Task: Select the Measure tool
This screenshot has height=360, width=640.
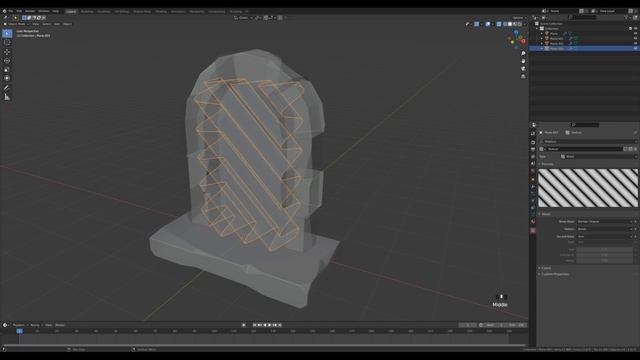Action: (7, 97)
